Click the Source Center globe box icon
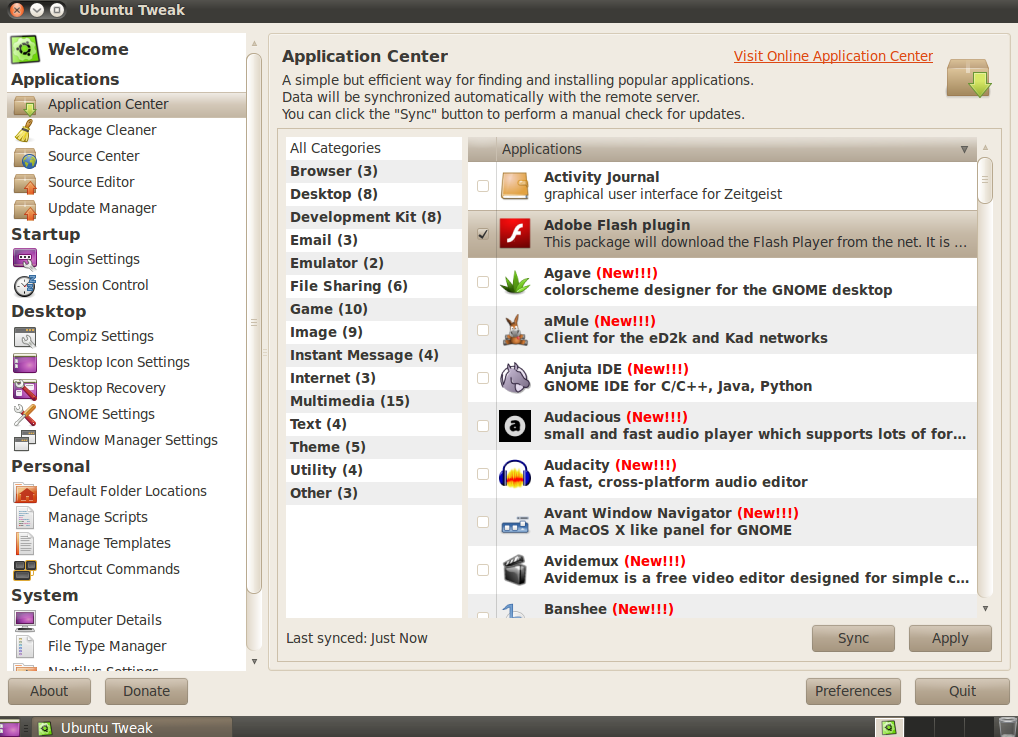This screenshot has width=1018, height=737. point(25,156)
